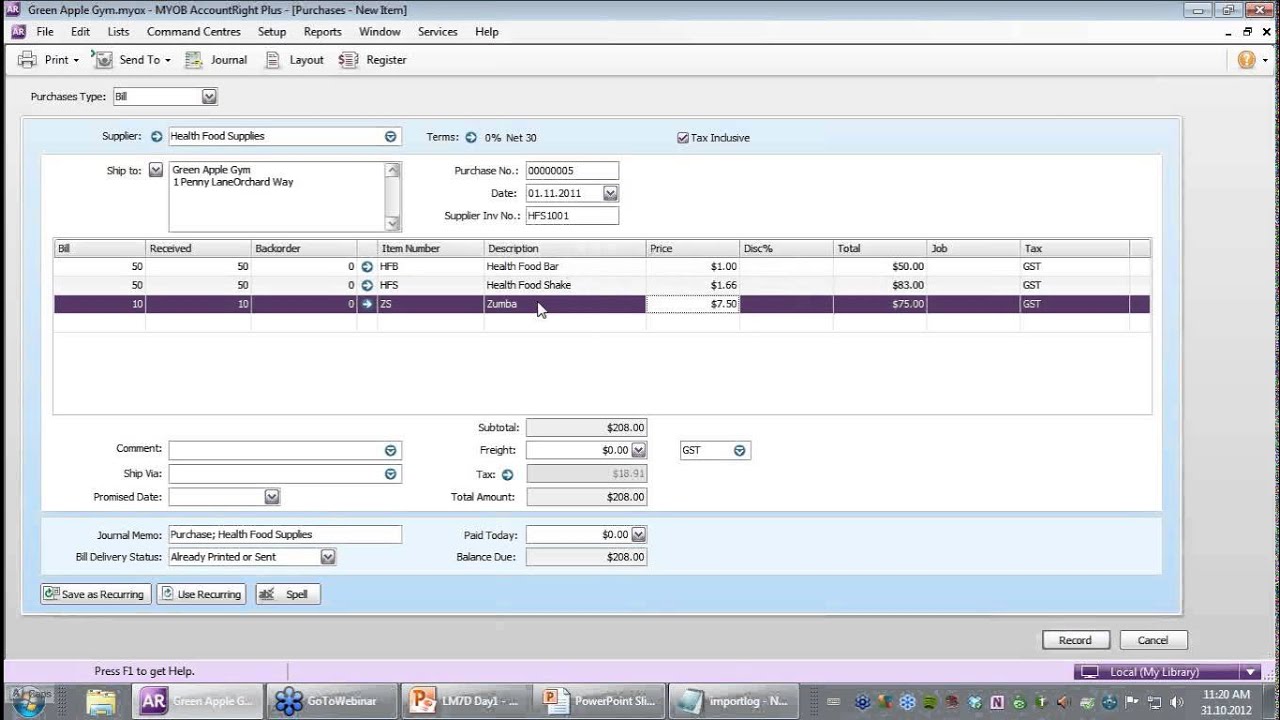Click the Purchase No. field
This screenshot has width=1280, height=720.
pos(572,171)
